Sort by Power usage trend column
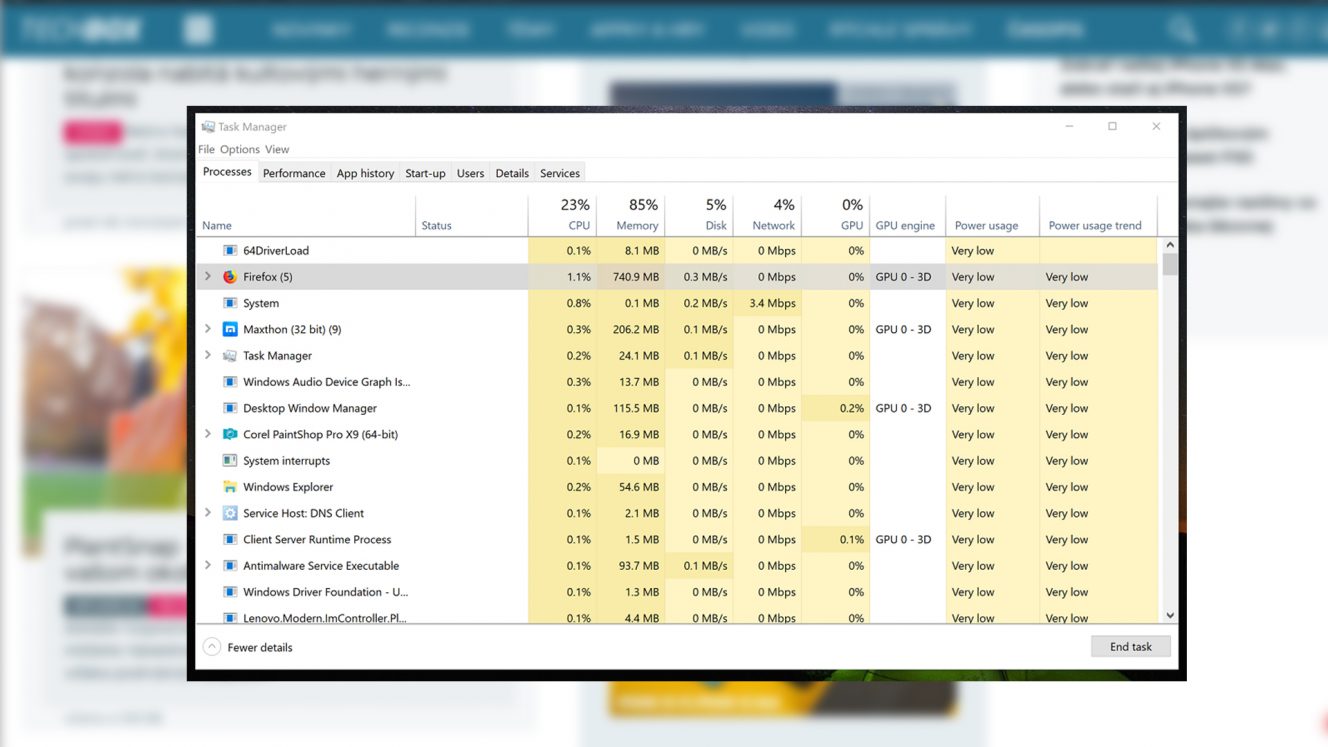 (x=1098, y=215)
